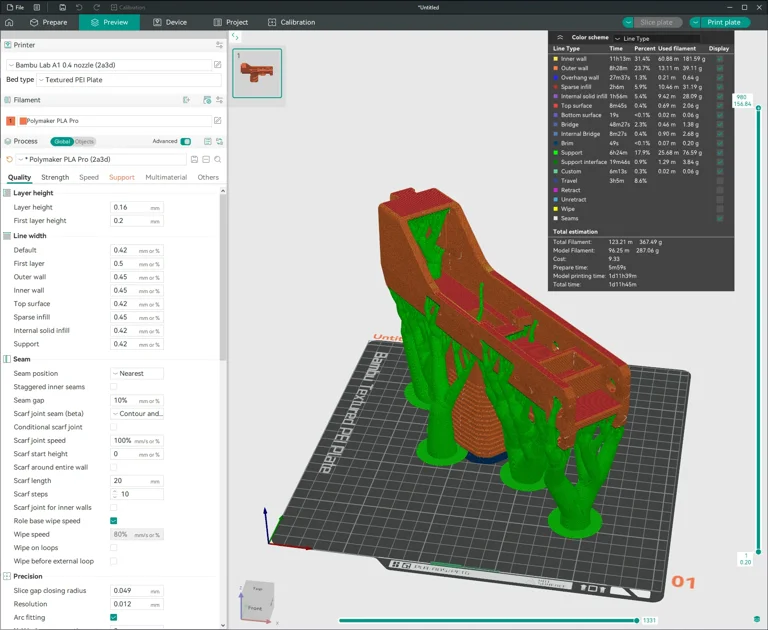The width and height of the screenshot is (768, 630).
Task: Open the Bed type dropdown
Action: point(128,79)
